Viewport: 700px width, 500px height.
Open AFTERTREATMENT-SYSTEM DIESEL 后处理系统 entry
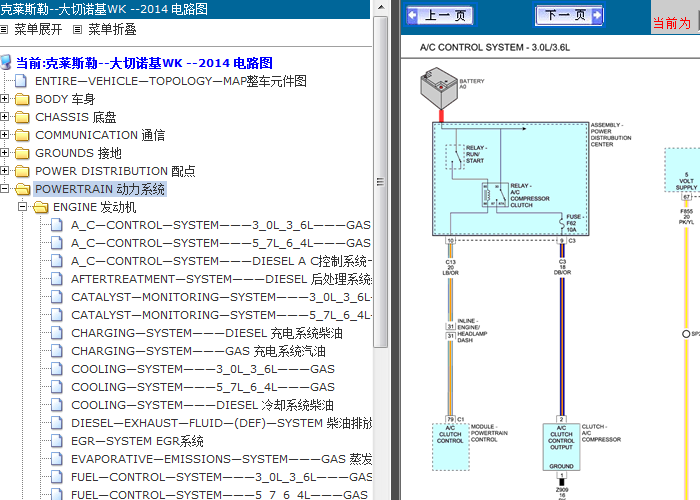(x=221, y=279)
